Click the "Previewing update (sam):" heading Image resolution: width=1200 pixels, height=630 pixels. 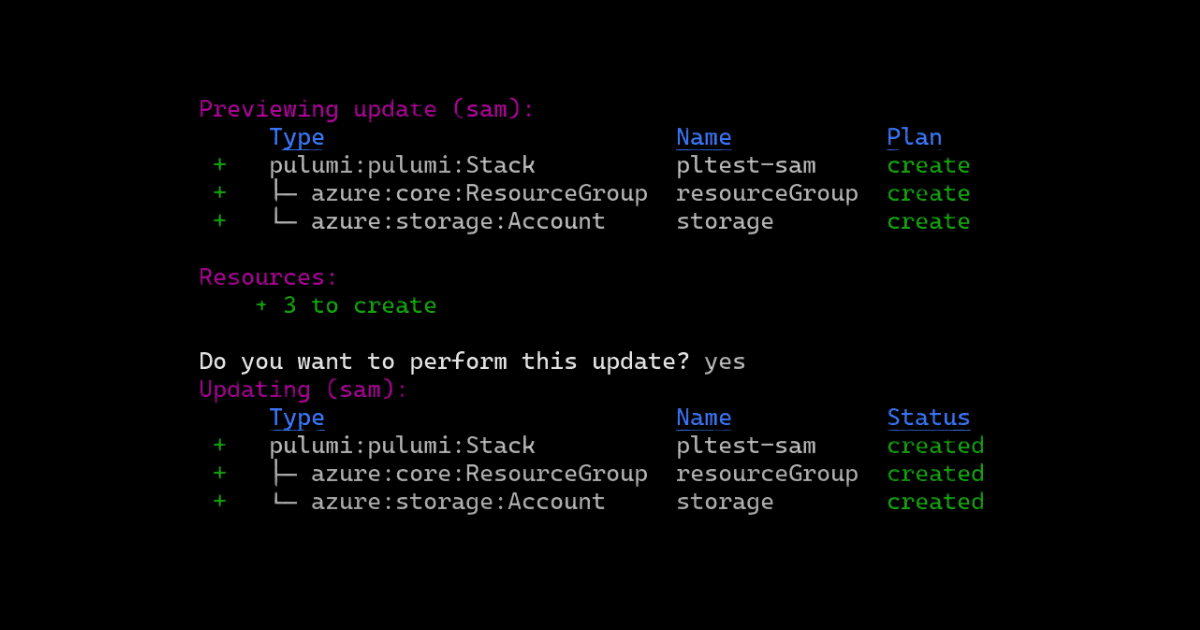[x=366, y=110]
